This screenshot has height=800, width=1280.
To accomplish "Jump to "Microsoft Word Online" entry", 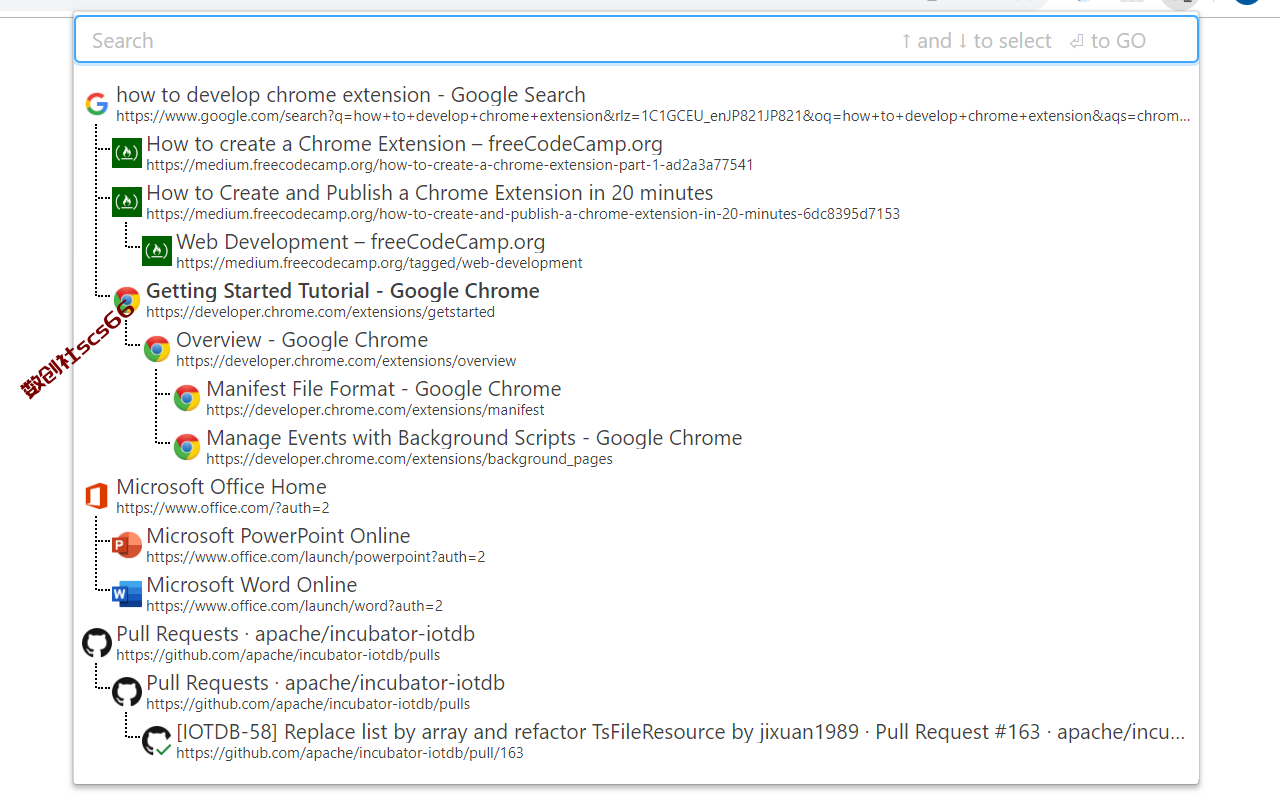I will tap(252, 585).
